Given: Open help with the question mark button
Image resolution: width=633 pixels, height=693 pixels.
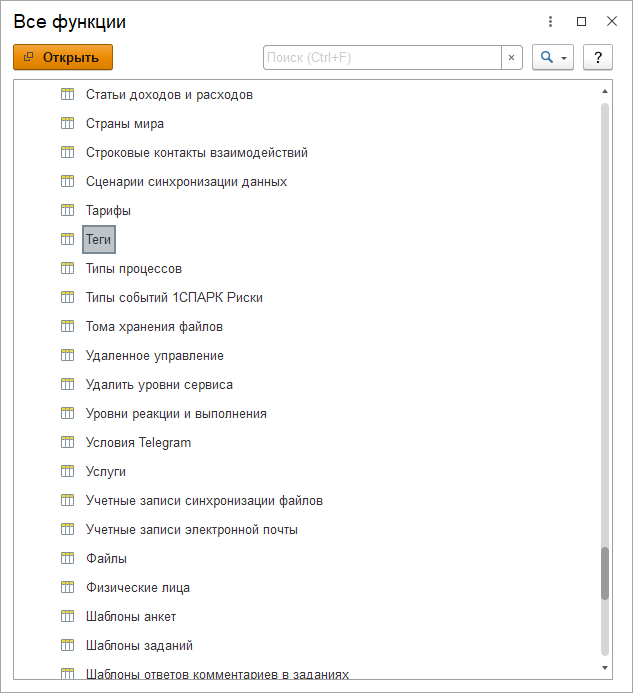Looking at the screenshot, I should click(x=597, y=58).
